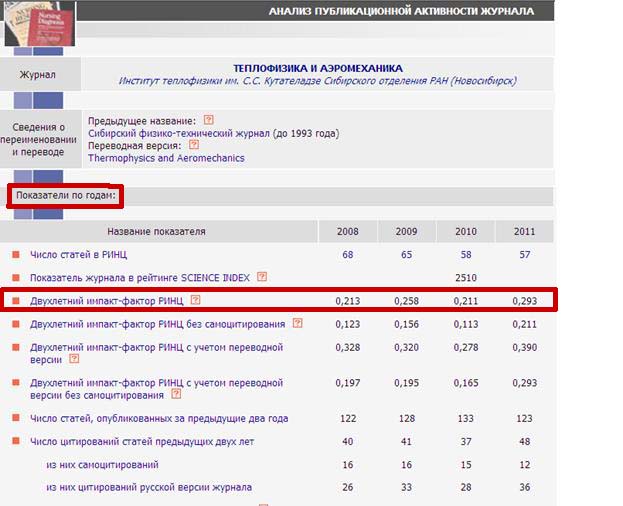The image size is (623, 506).
Task: Click impact factor value 0,165
Action: [x=466, y=383]
